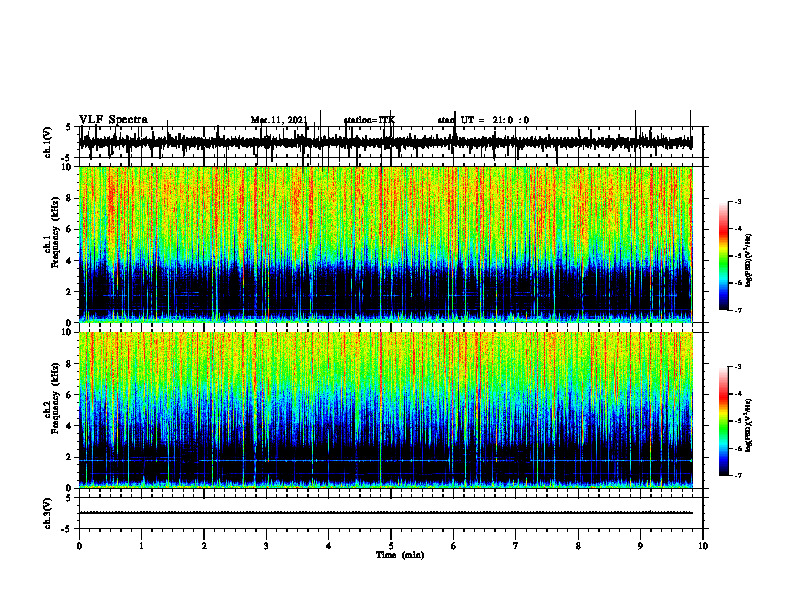Screen dimensions: 792x612
Task: Click time axis tick label '5'
Action: point(391,546)
